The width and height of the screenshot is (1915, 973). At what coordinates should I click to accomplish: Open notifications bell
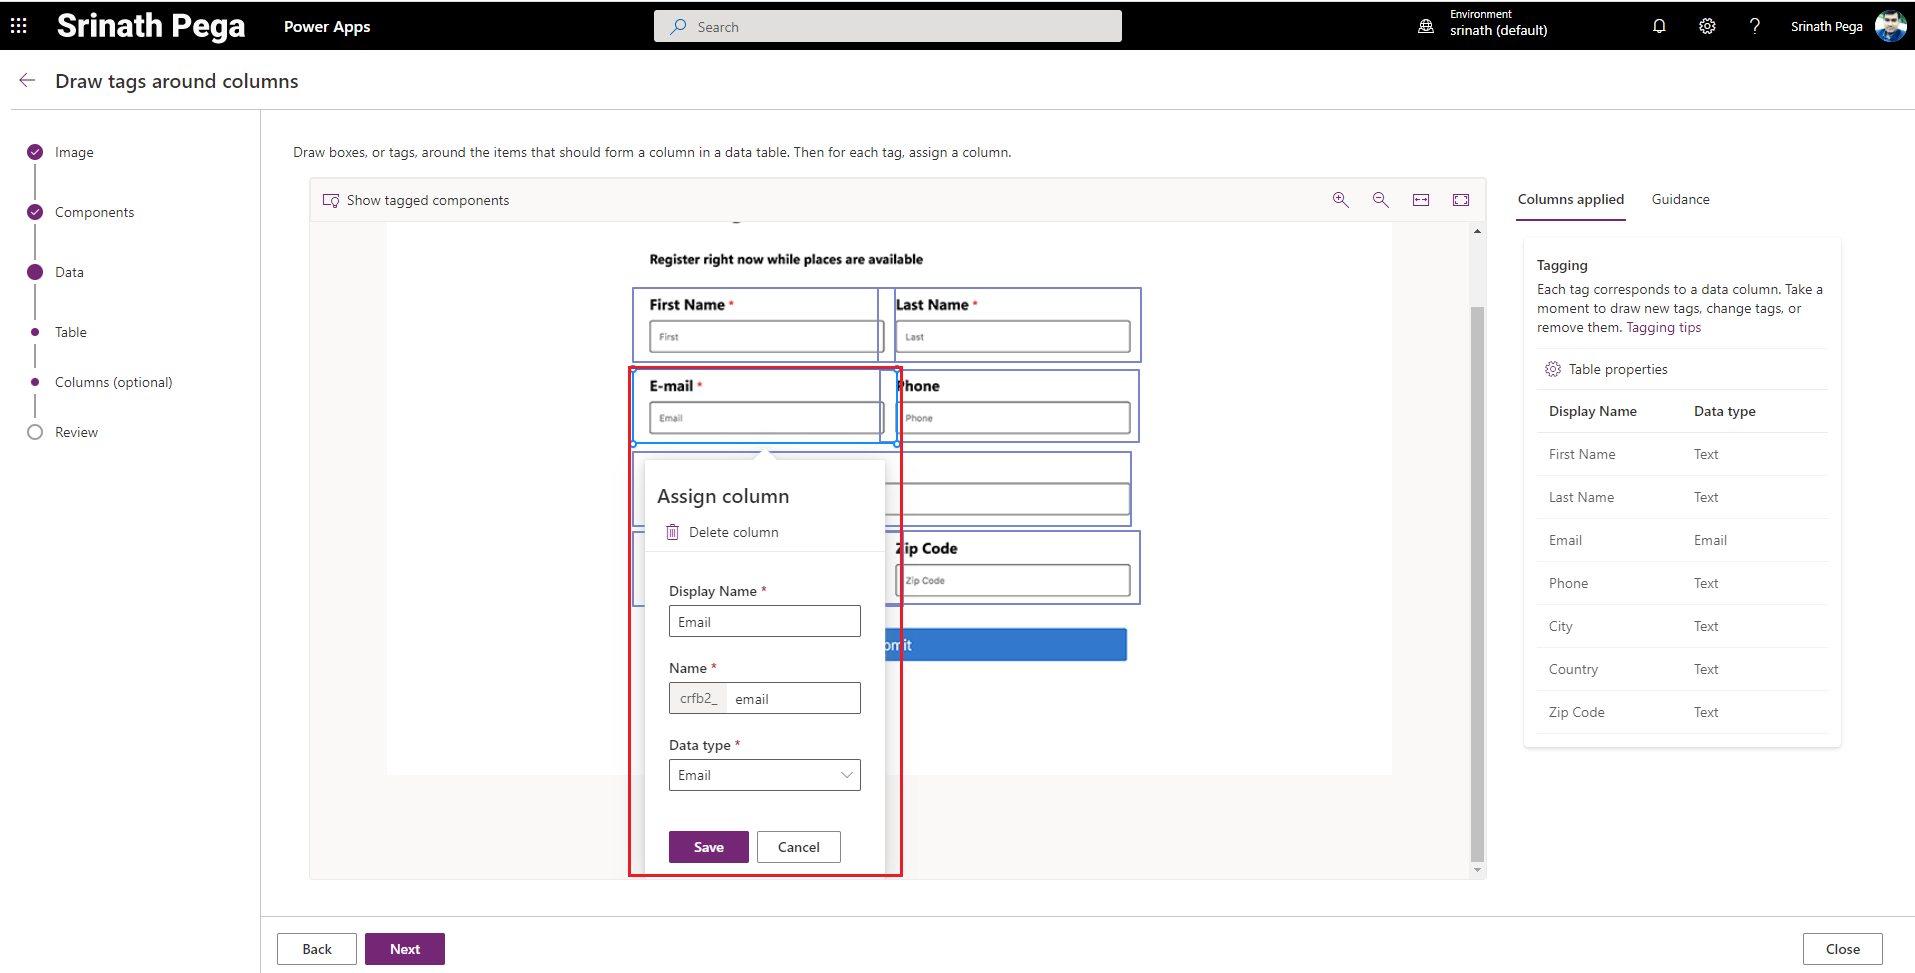point(1659,26)
